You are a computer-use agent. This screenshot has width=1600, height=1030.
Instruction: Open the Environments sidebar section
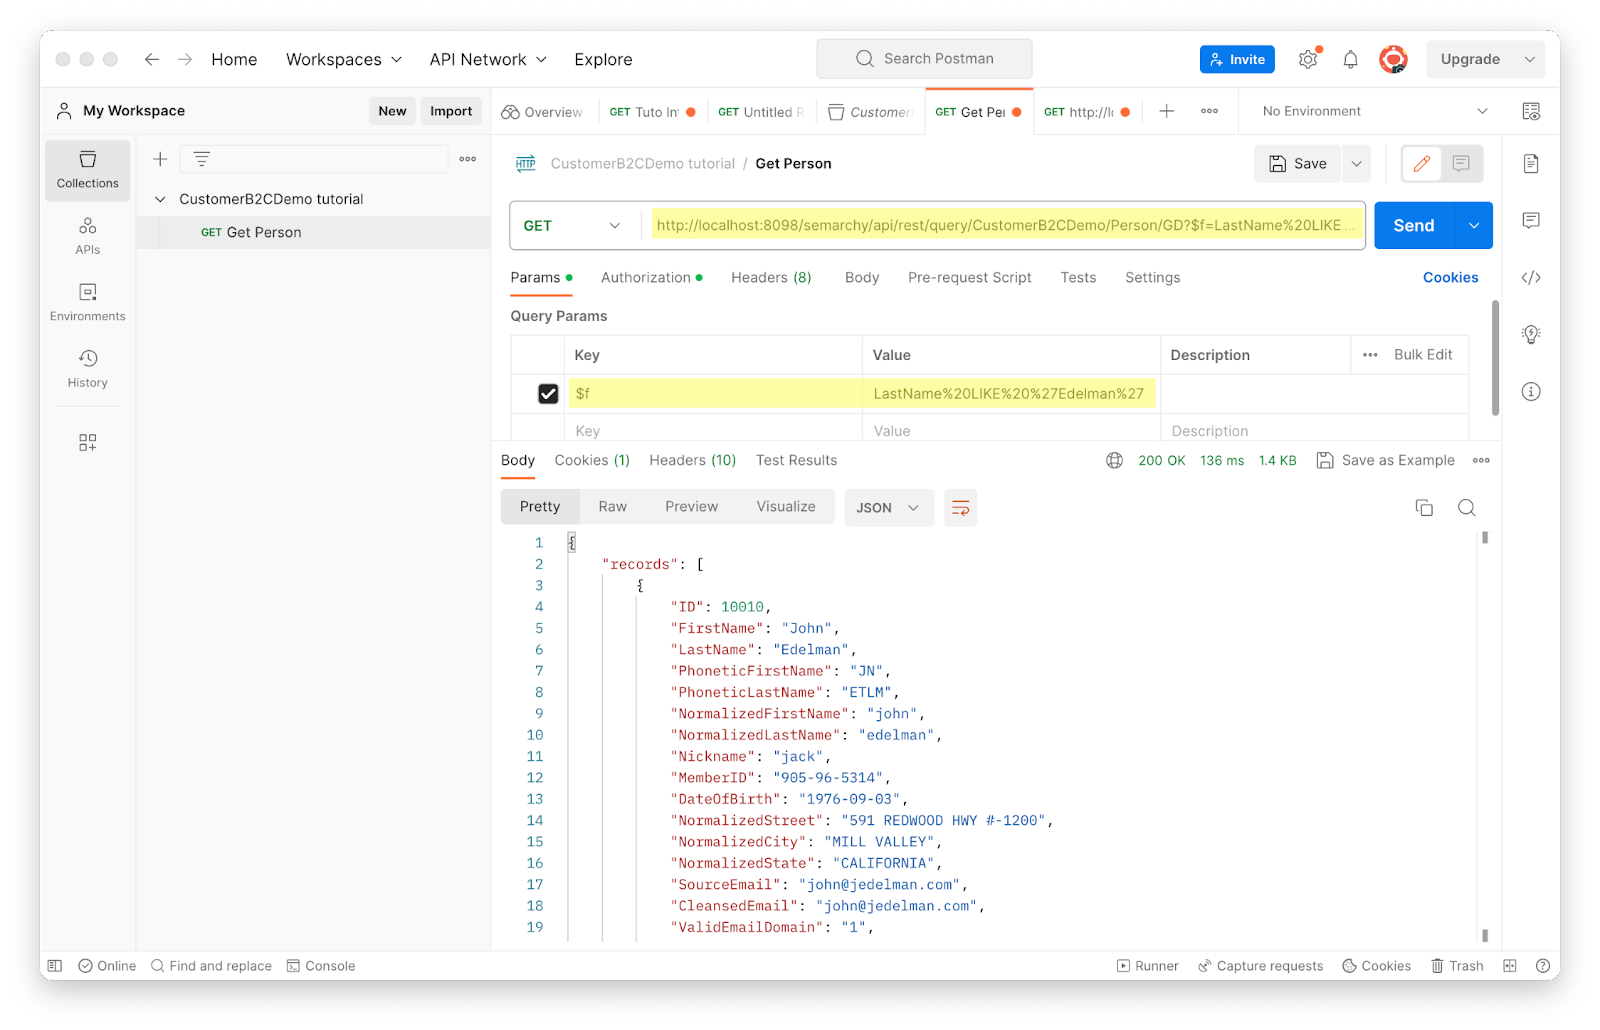point(87,302)
